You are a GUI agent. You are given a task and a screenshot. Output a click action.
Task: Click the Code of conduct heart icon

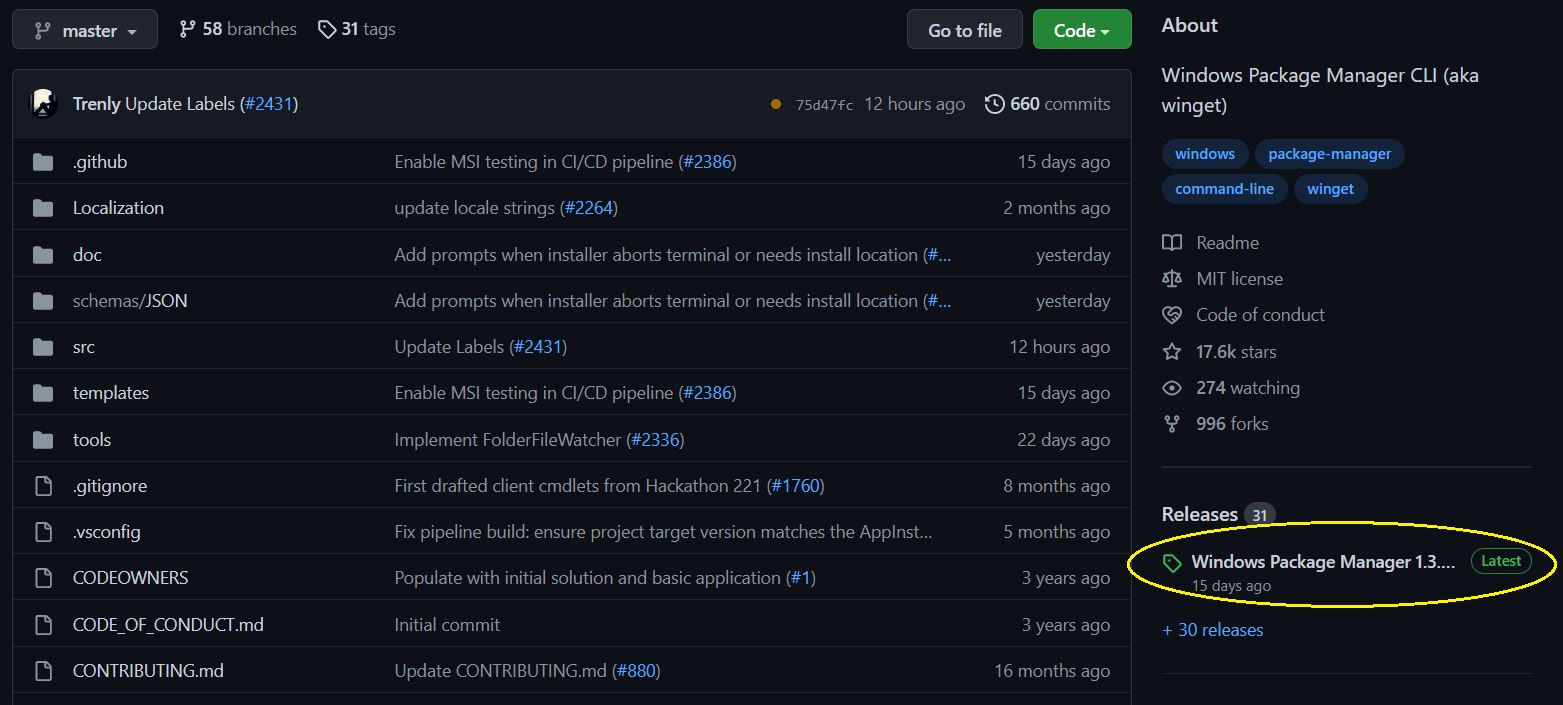click(x=1172, y=315)
